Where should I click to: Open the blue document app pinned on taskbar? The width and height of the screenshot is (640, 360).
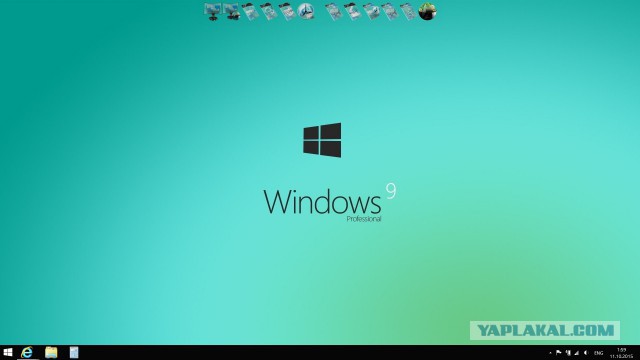point(74,352)
